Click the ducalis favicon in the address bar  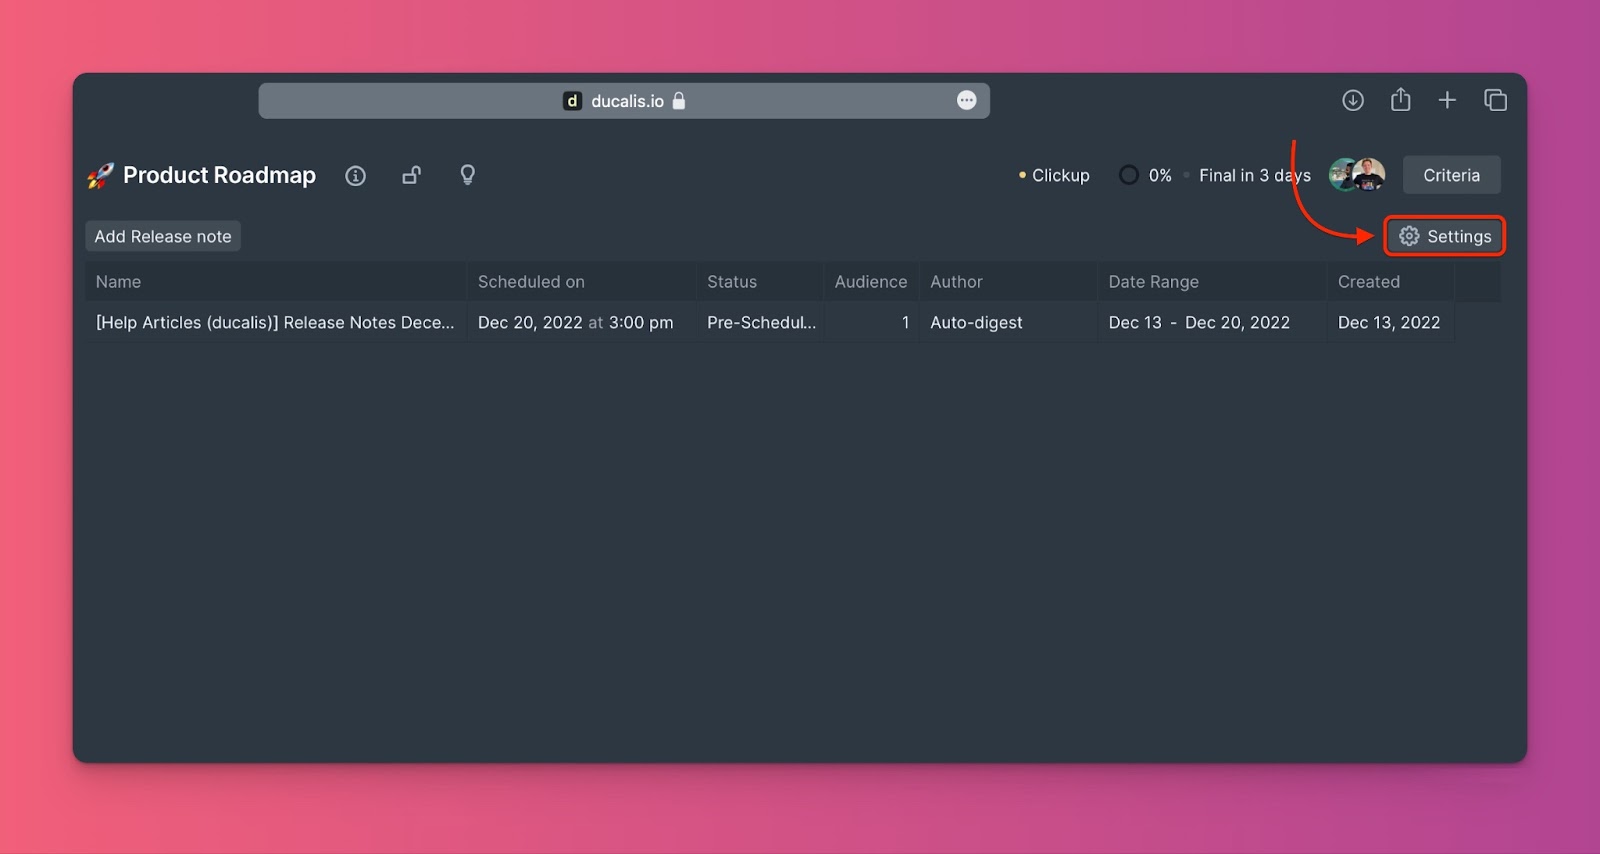click(x=572, y=101)
